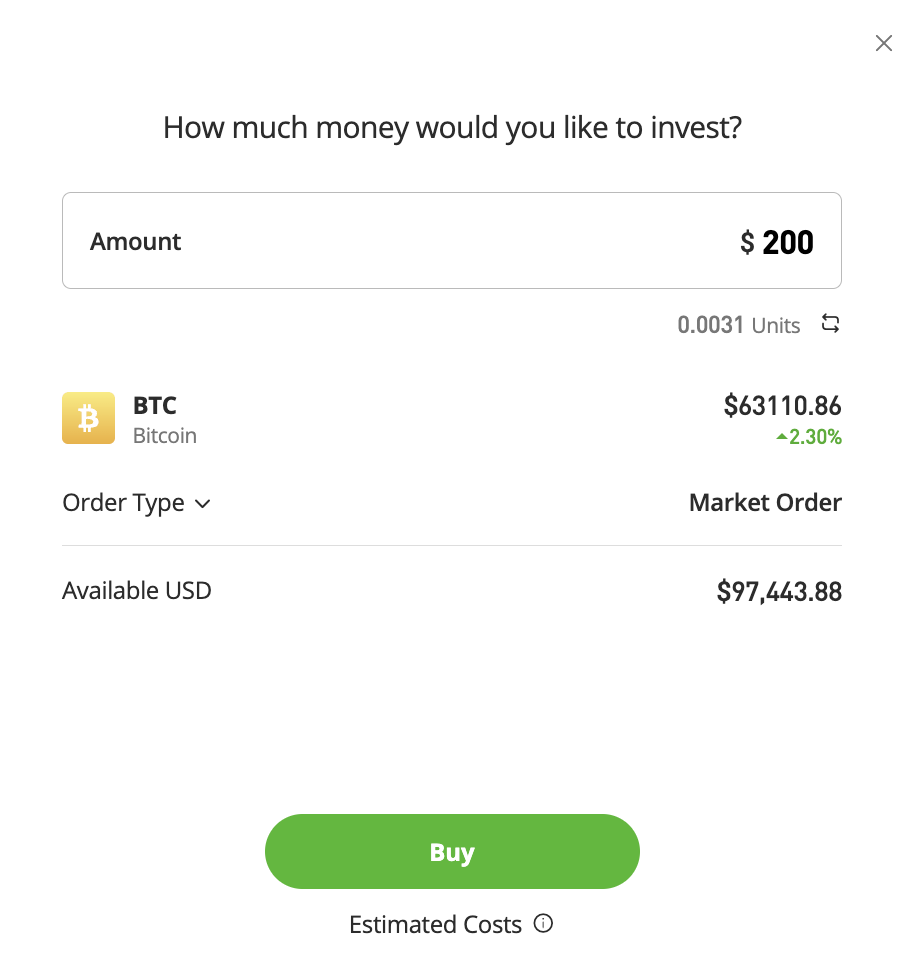This screenshot has height=974, width=916.
Task: Open the Estimated Costs info icon
Action: tap(543, 924)
